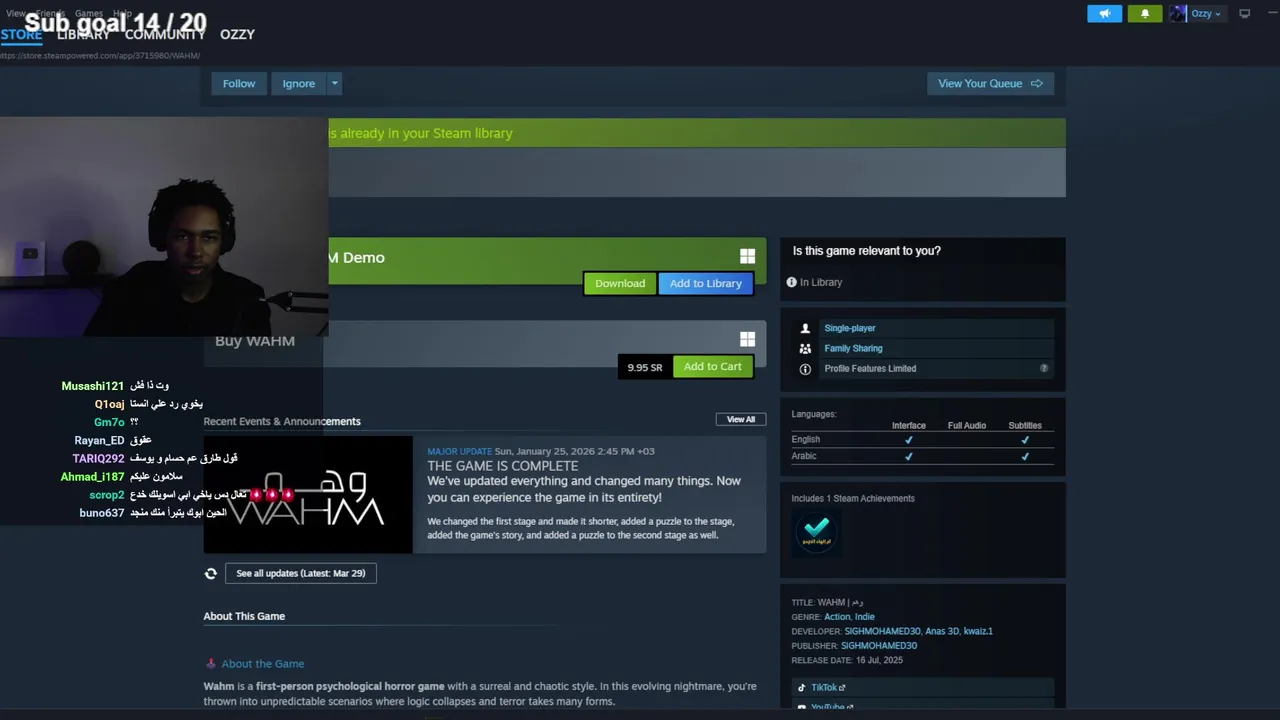Click the Follow button
1280x720 pixels.
239,83
